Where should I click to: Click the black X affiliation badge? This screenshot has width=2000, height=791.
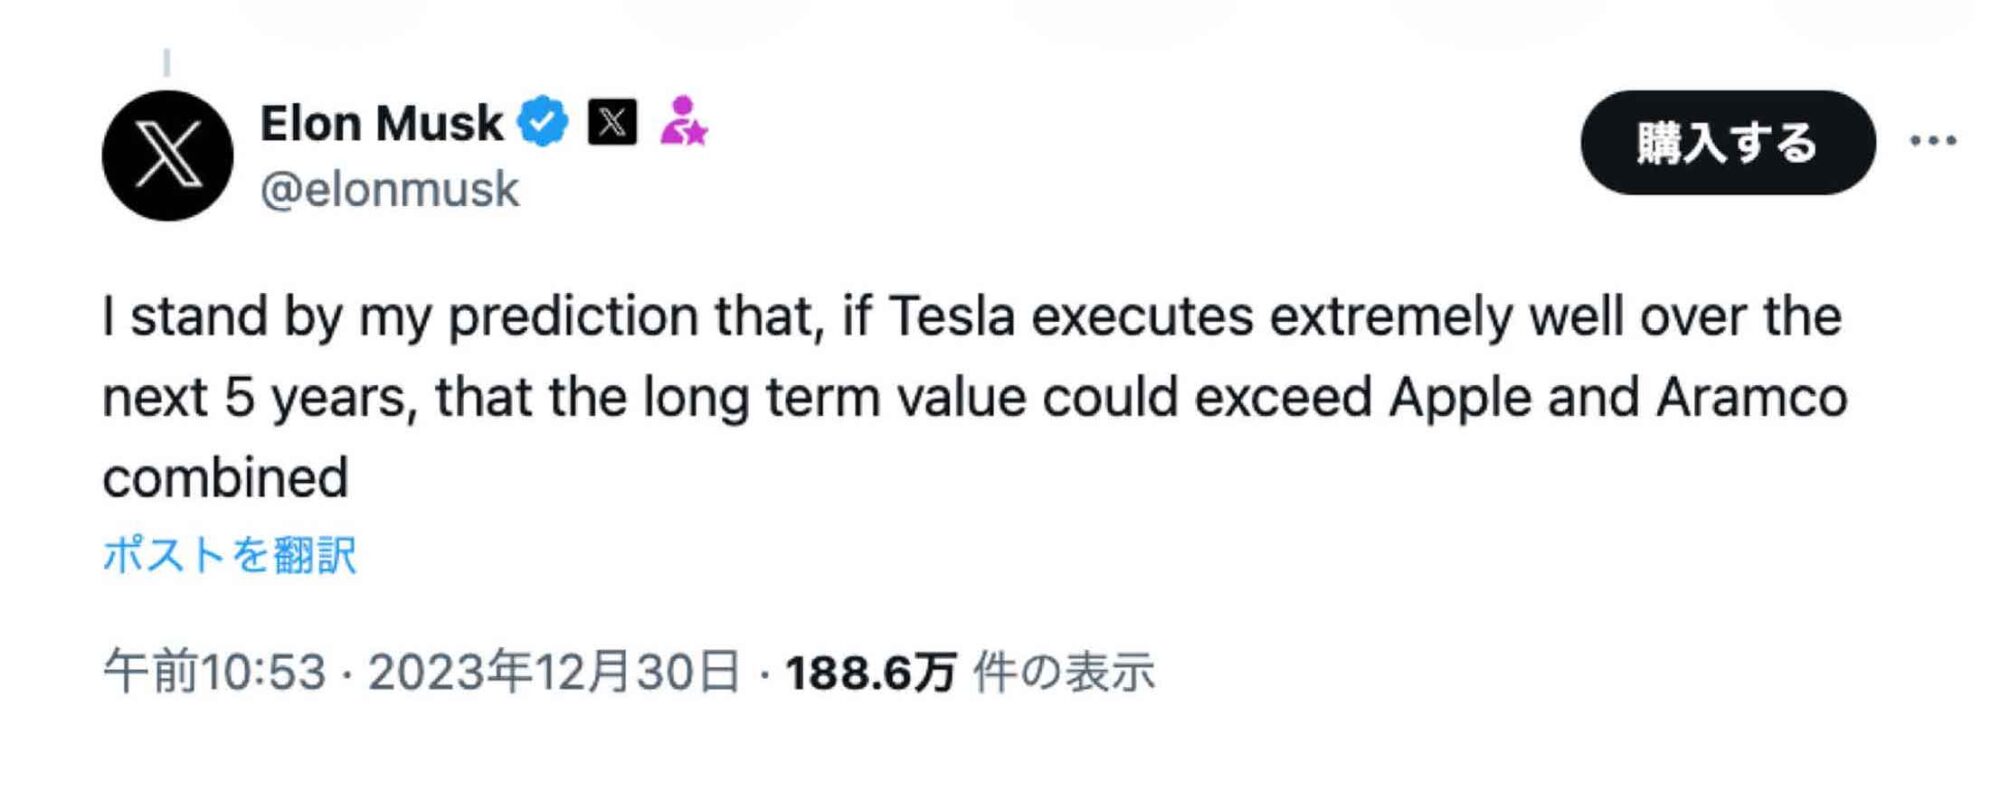click(612, 122)
